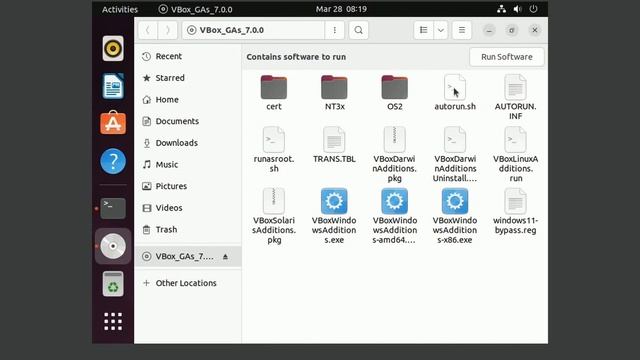This screenshot has height=360, width=640.
Task: Click the Run Software button
Action: tap(507, 57)
